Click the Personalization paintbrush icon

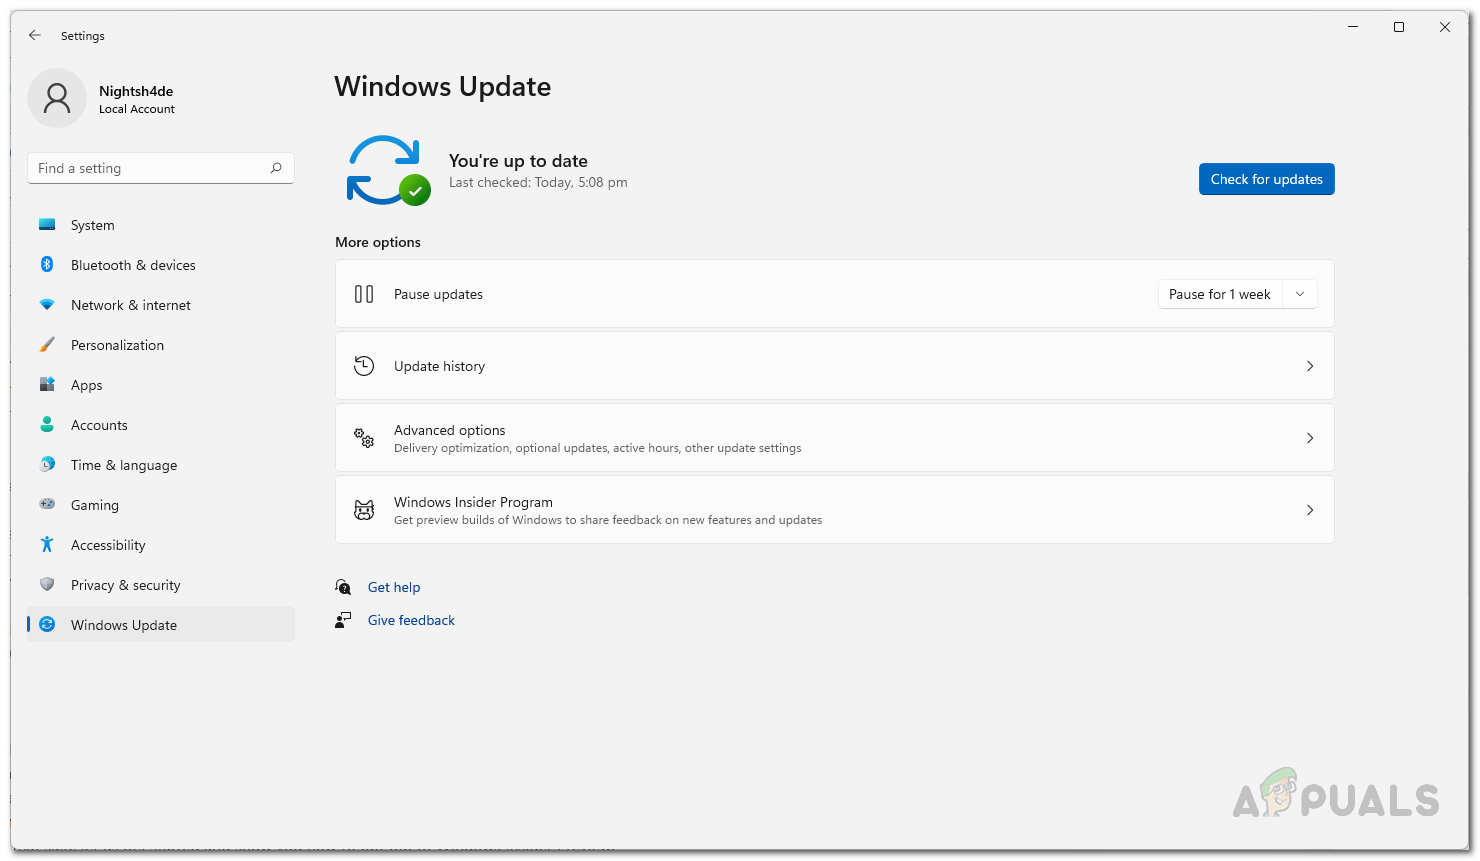click(x=47, y=345)
